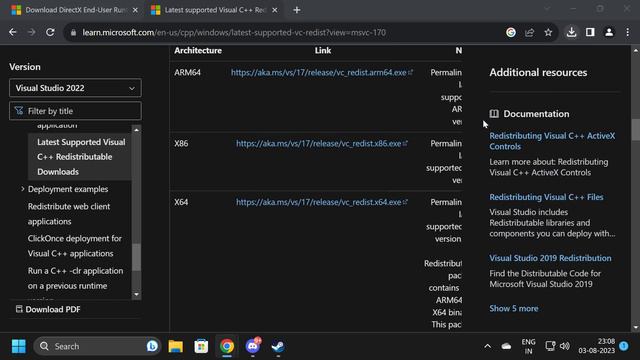Open Run a C++ -clr application article

76,278
